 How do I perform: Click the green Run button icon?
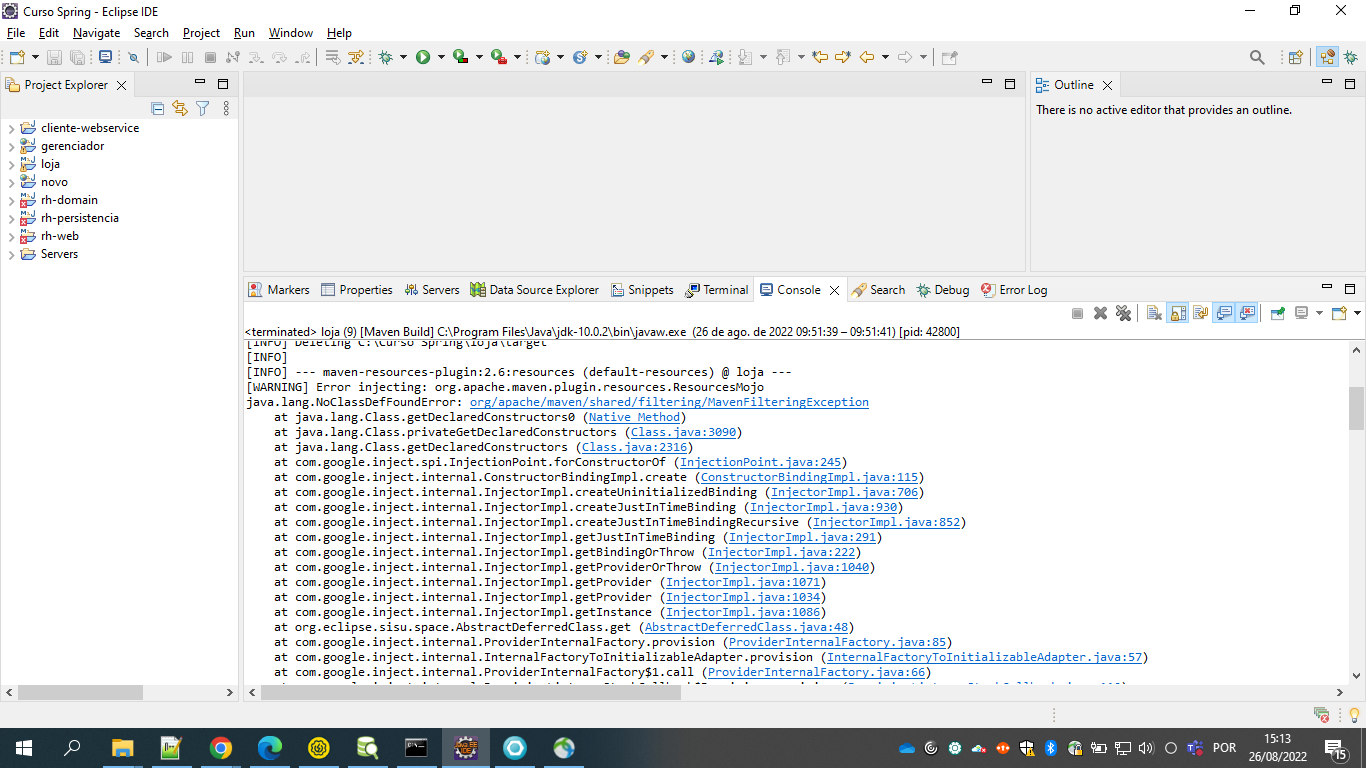423,57
